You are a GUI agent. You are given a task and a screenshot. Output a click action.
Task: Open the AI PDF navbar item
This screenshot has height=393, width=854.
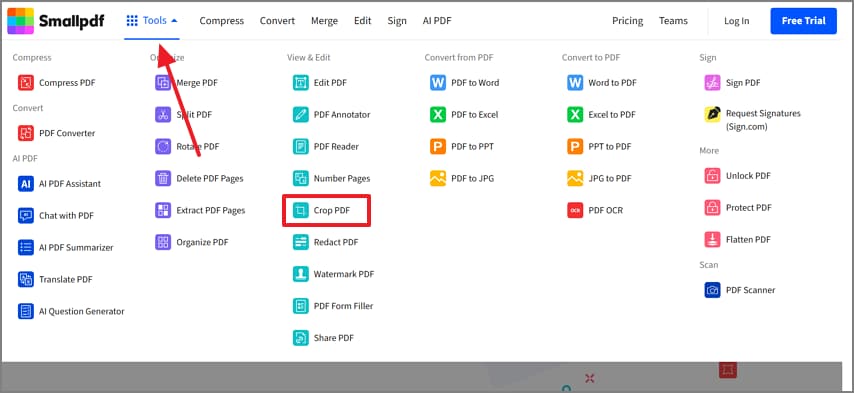[437, 21]
